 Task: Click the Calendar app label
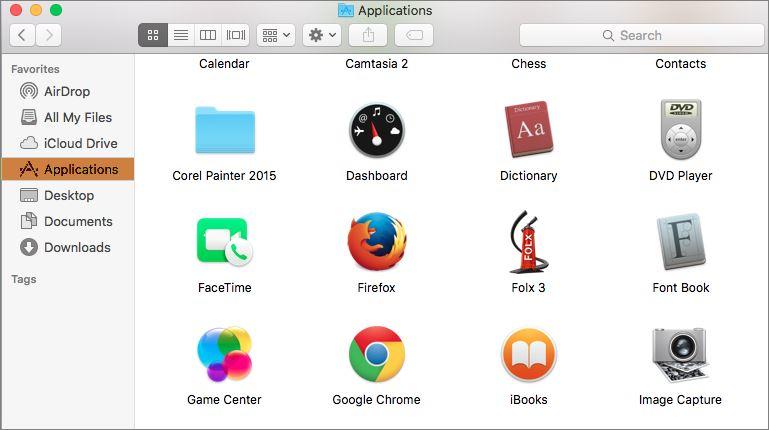tap(224, 64)
